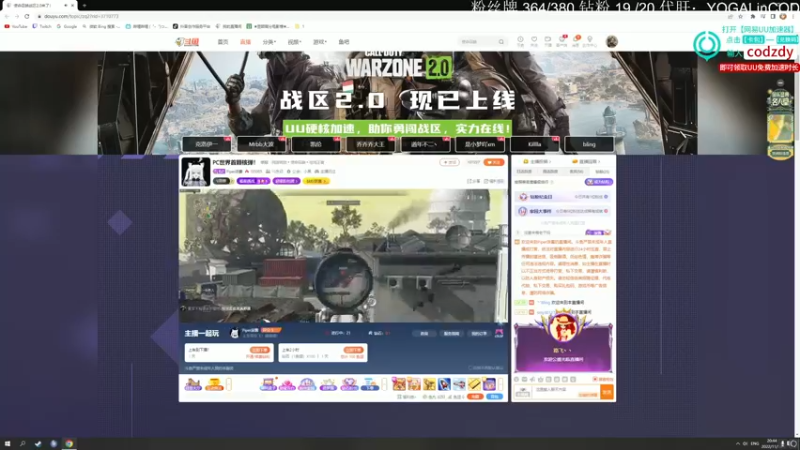Go to 首页 in the nav bar
This screenshot has width=800, height=450.
click(x=223, y=42)
